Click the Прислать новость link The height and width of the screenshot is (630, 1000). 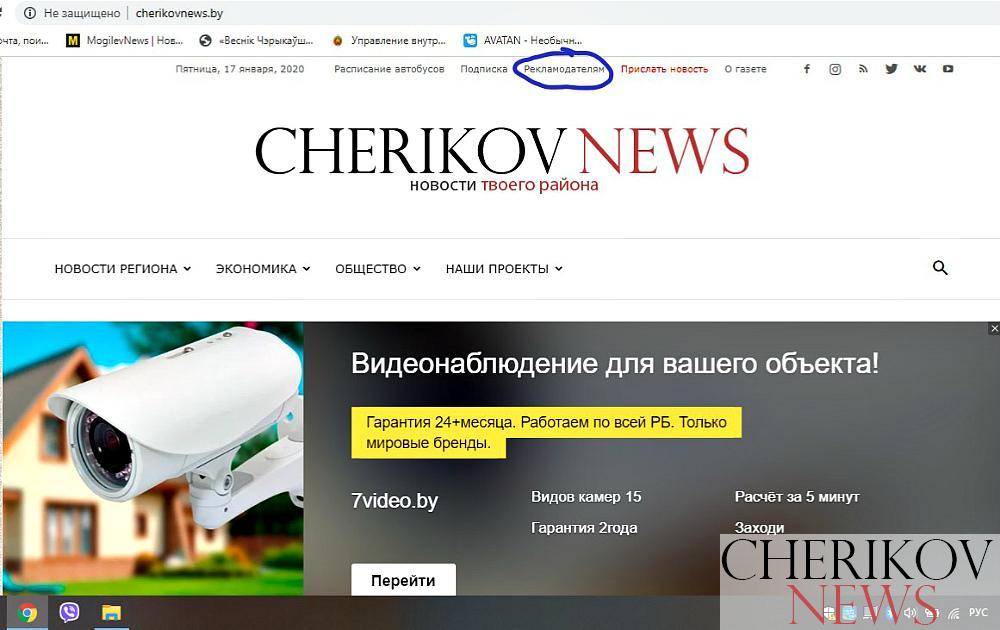(665, 69)
